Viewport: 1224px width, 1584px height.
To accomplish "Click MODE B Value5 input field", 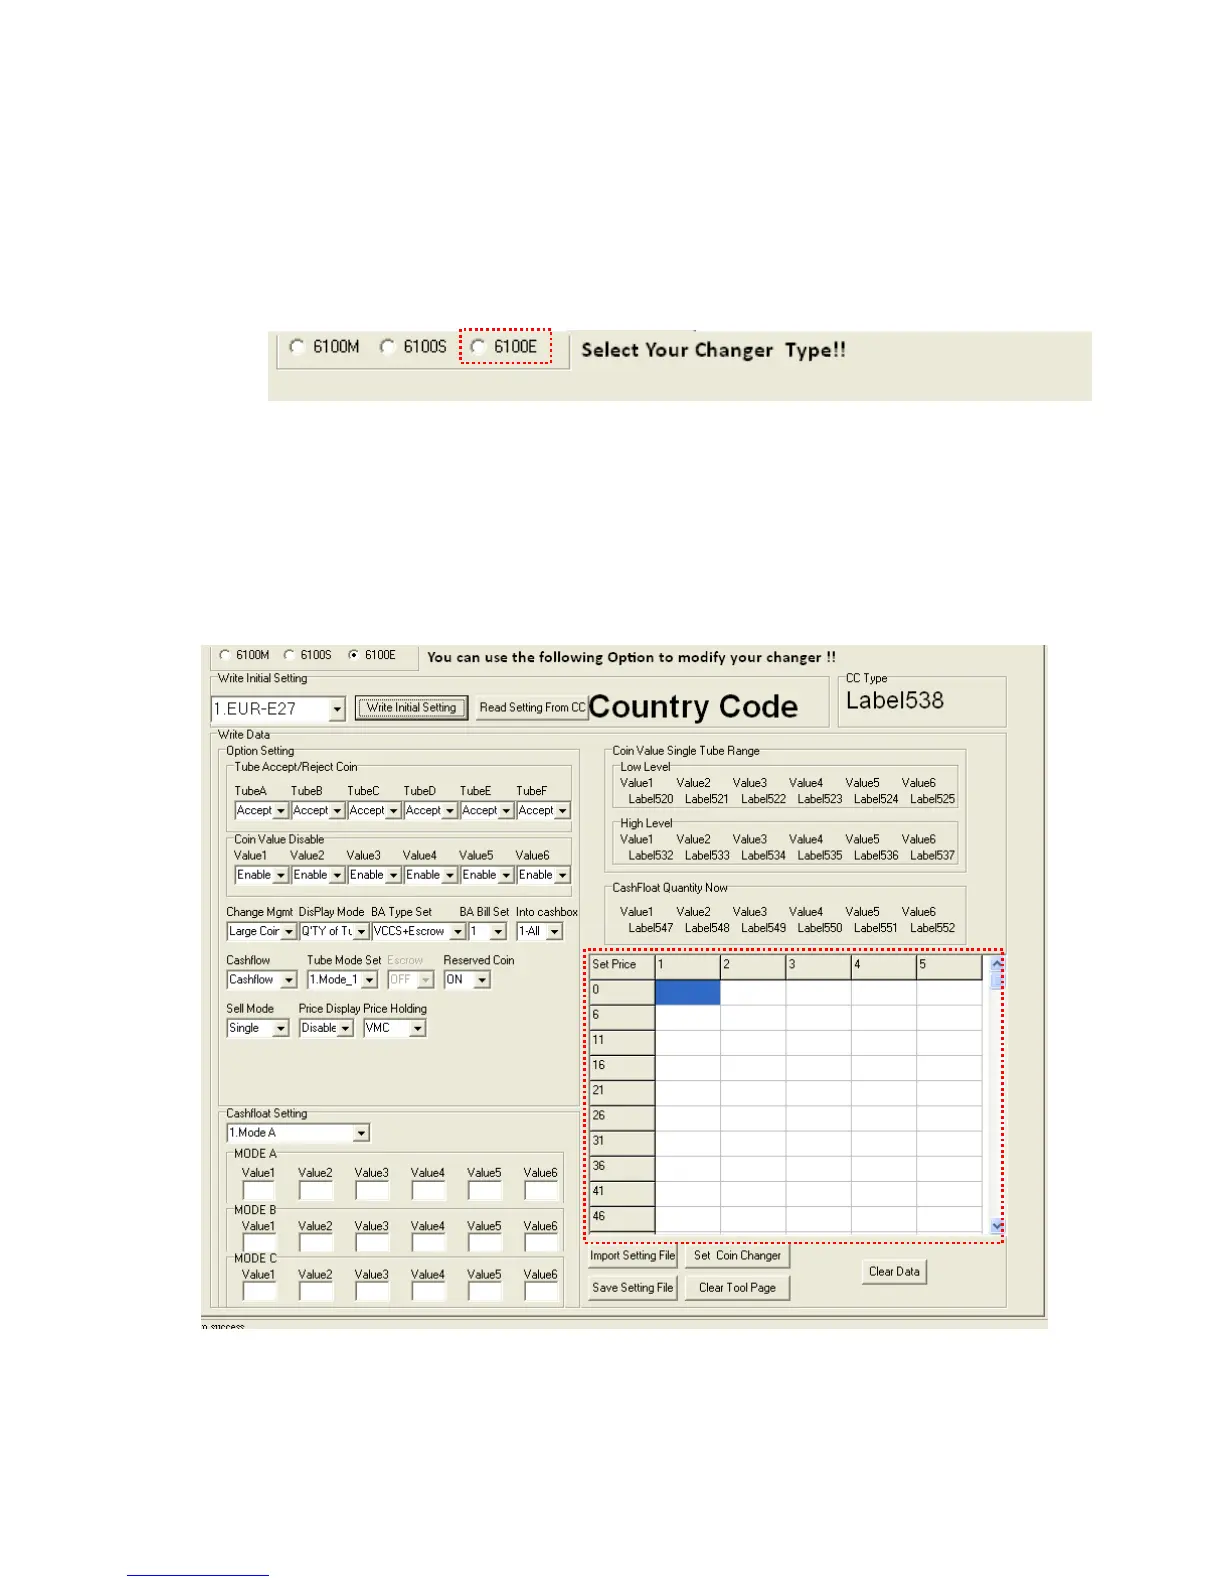I will coord(485,1243).
